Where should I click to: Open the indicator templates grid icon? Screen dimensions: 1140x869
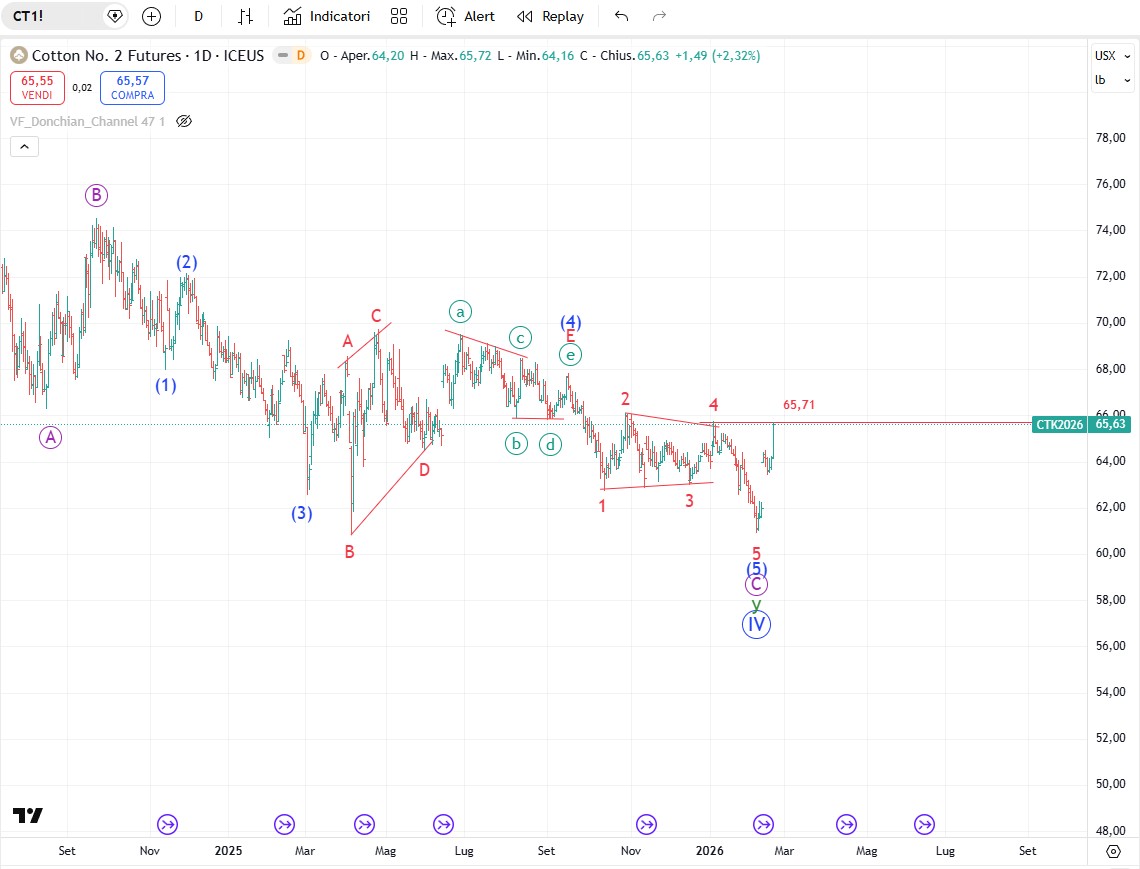tap(399, 16)
